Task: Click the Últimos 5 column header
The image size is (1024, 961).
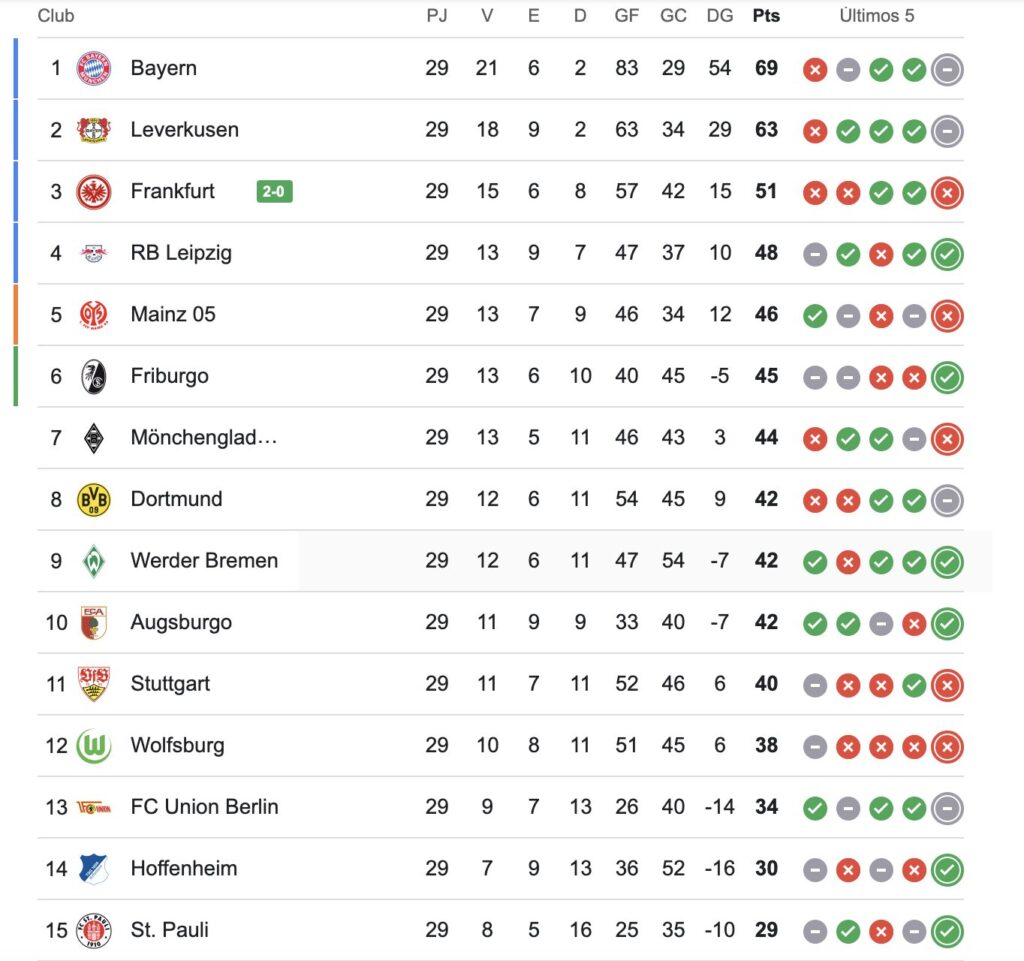Action: tap(876, 16)
